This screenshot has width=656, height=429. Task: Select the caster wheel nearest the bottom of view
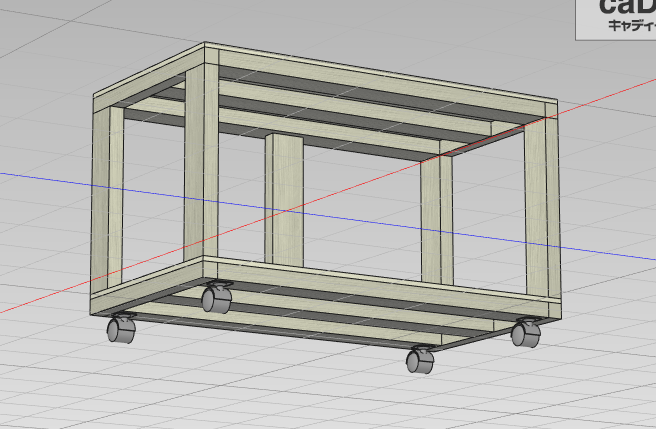420,360
